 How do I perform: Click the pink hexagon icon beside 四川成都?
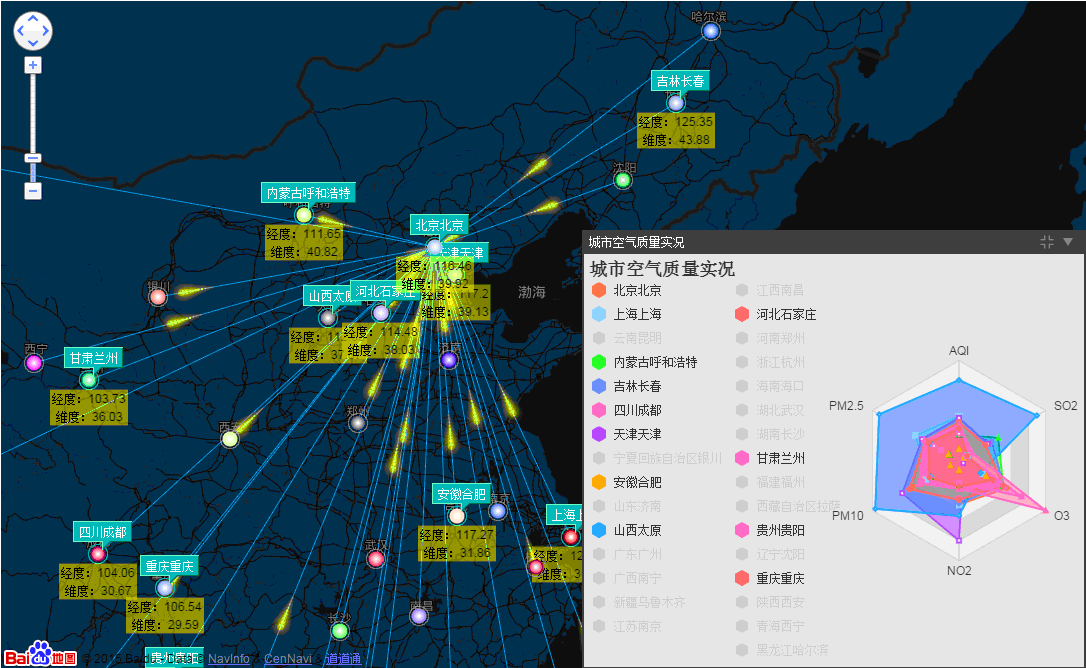(598, 410)
